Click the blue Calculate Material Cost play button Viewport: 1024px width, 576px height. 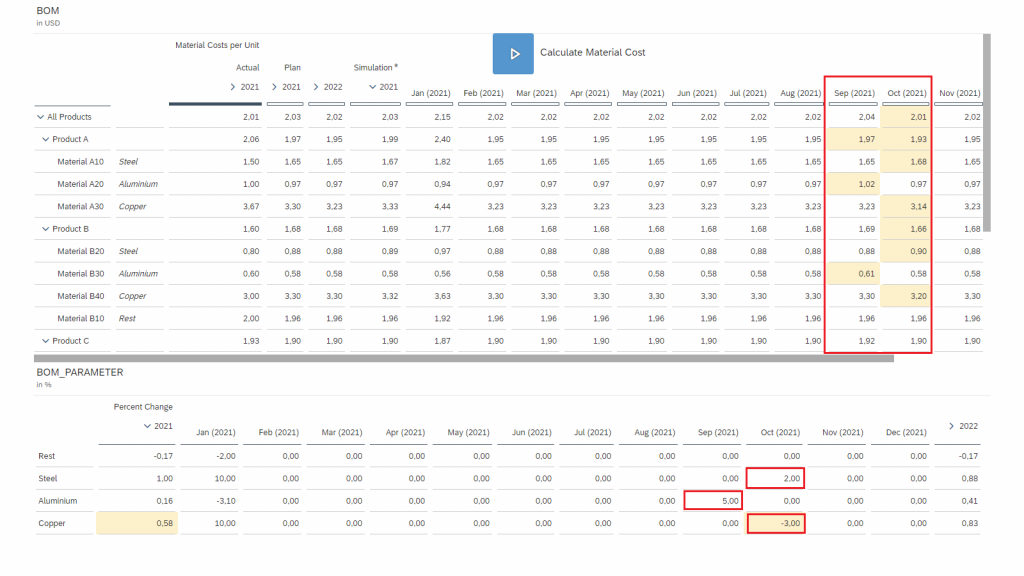coord(513,54)
